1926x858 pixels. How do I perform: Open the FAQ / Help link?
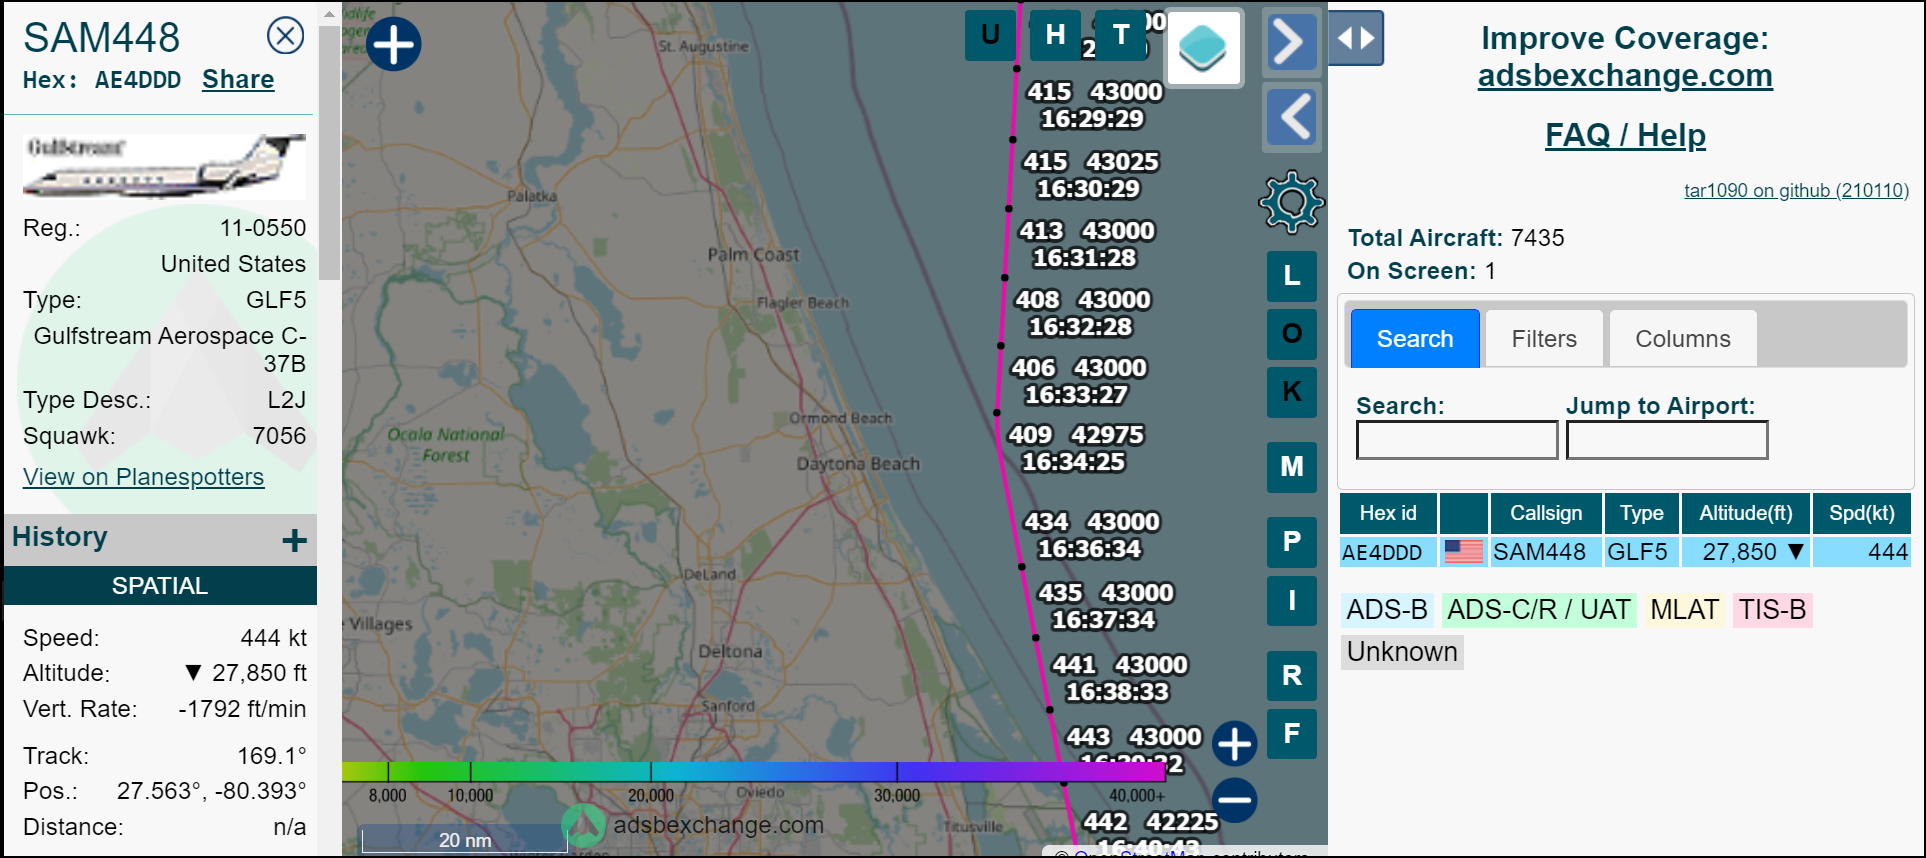click(x=1625, y=135)
